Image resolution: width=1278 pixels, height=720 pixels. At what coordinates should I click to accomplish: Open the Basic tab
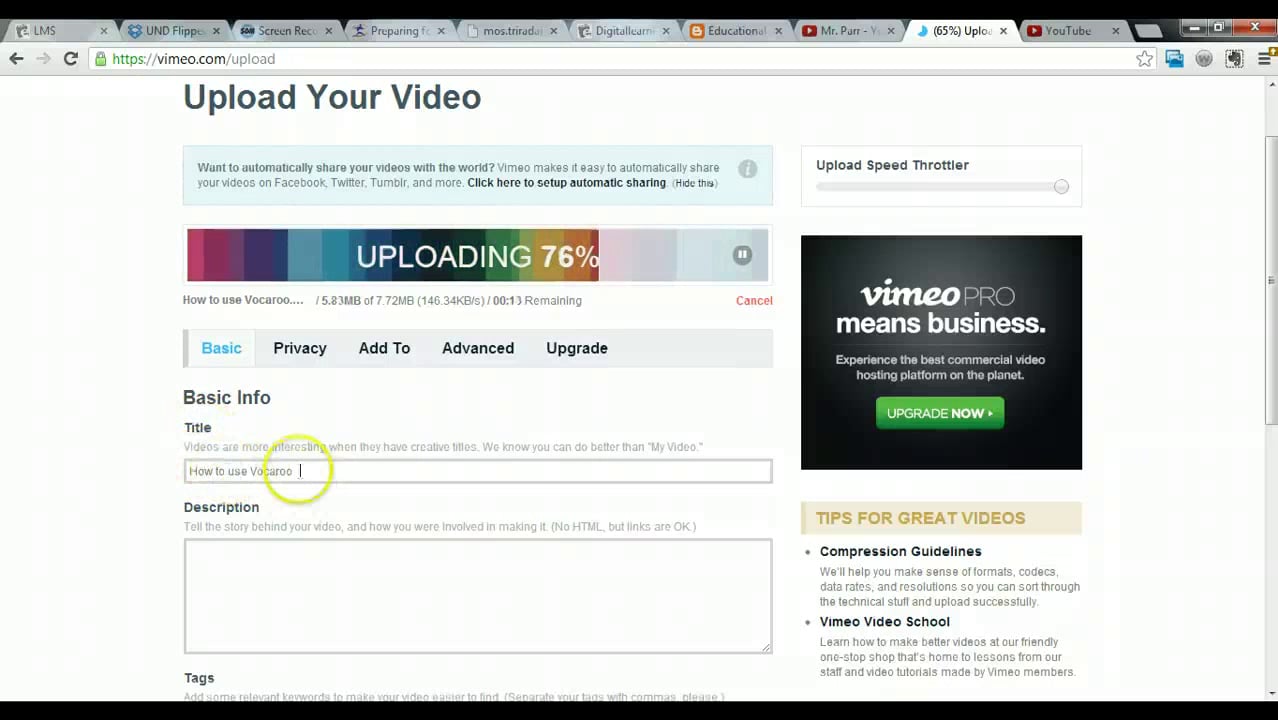[x=221, y=348]
